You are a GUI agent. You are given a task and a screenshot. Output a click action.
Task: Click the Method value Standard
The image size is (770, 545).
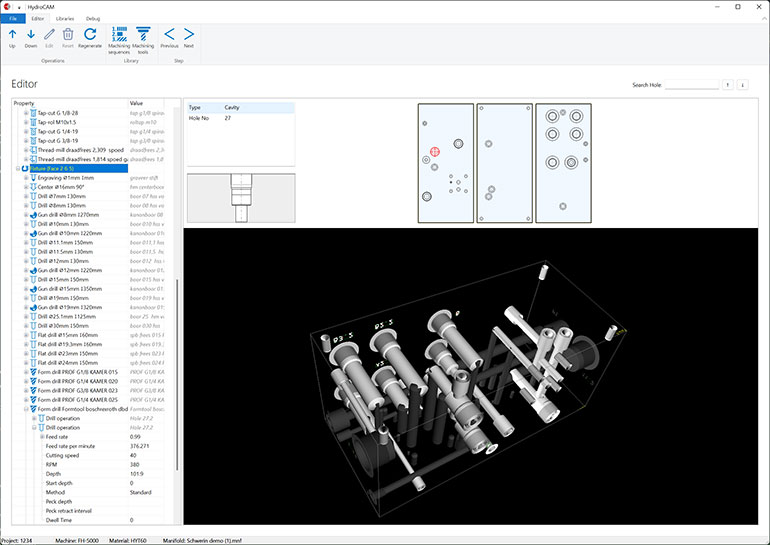coord(140,492)
